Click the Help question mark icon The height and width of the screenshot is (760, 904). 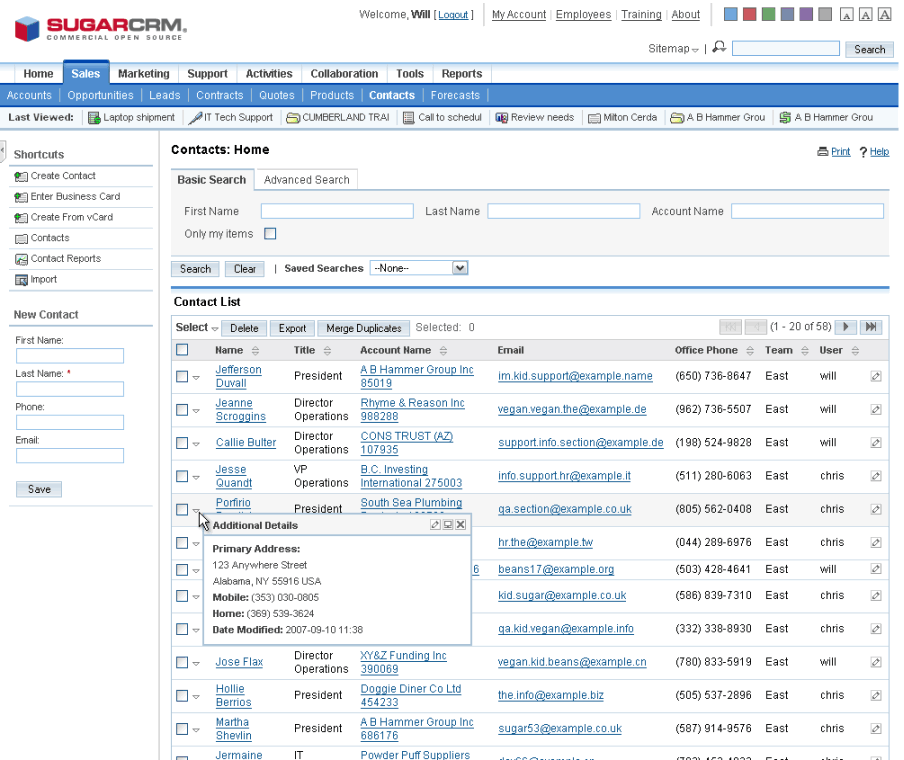pos(863,152)
